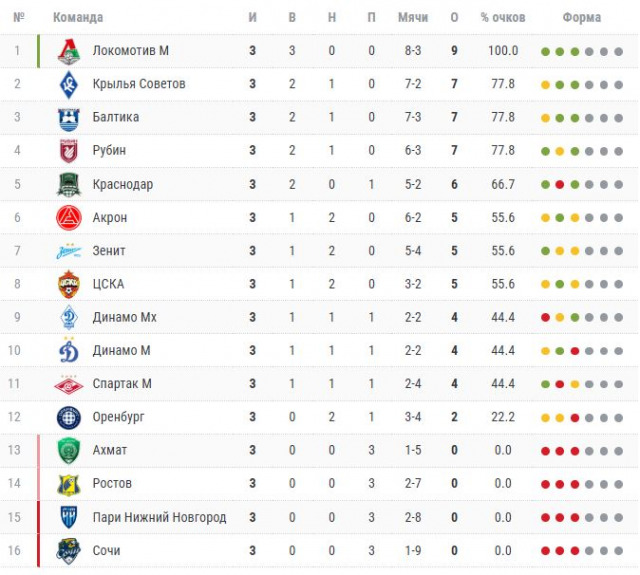This screenshot has width=640, height=575.
Task: Click the Rubin club emblem
Action: tap(69, 151)
